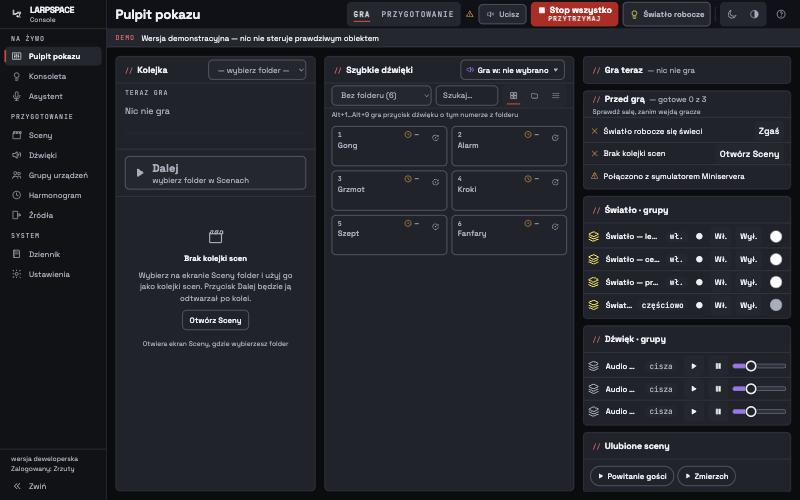Open Ustawienia in the sidebar
Screen dimensions: 800x500
(52, 274)
